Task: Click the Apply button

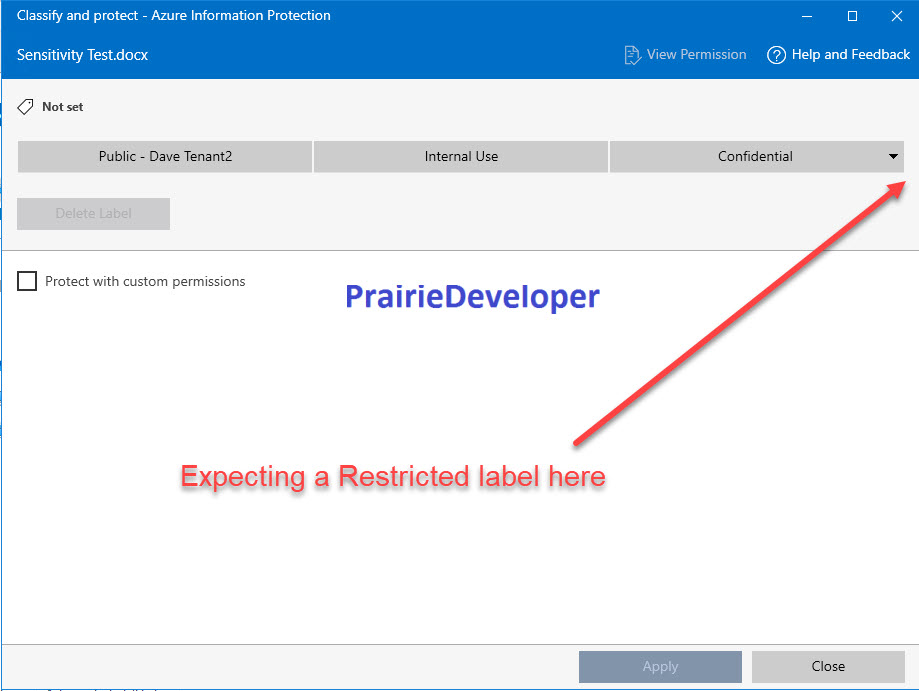Action: click(x=660, y=666)
